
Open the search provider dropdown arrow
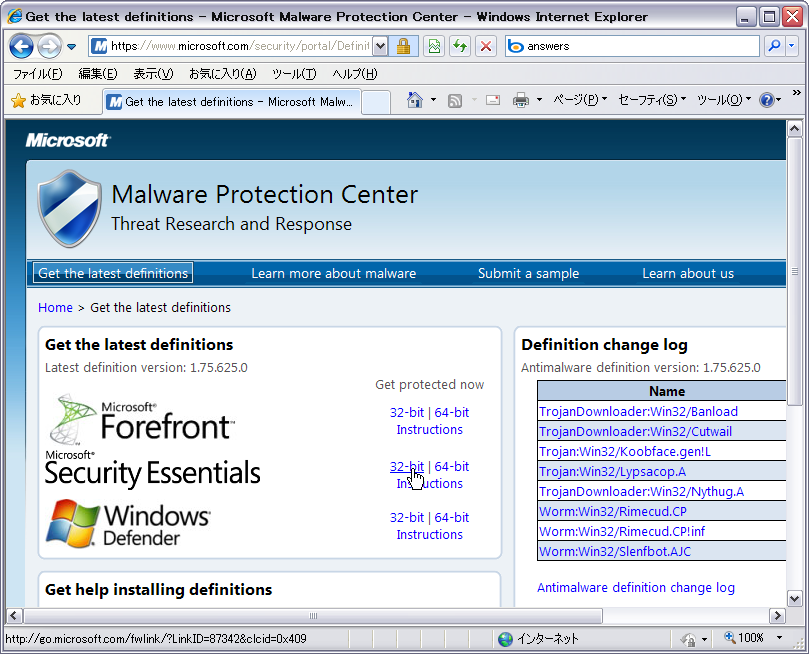pyautogui.click(x=792, y=46)
